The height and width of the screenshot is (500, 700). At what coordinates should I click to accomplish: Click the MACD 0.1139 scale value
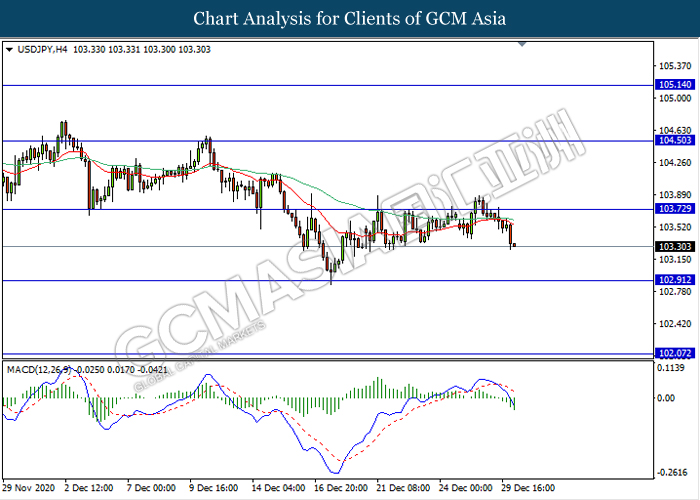click(x=671, y=368)
